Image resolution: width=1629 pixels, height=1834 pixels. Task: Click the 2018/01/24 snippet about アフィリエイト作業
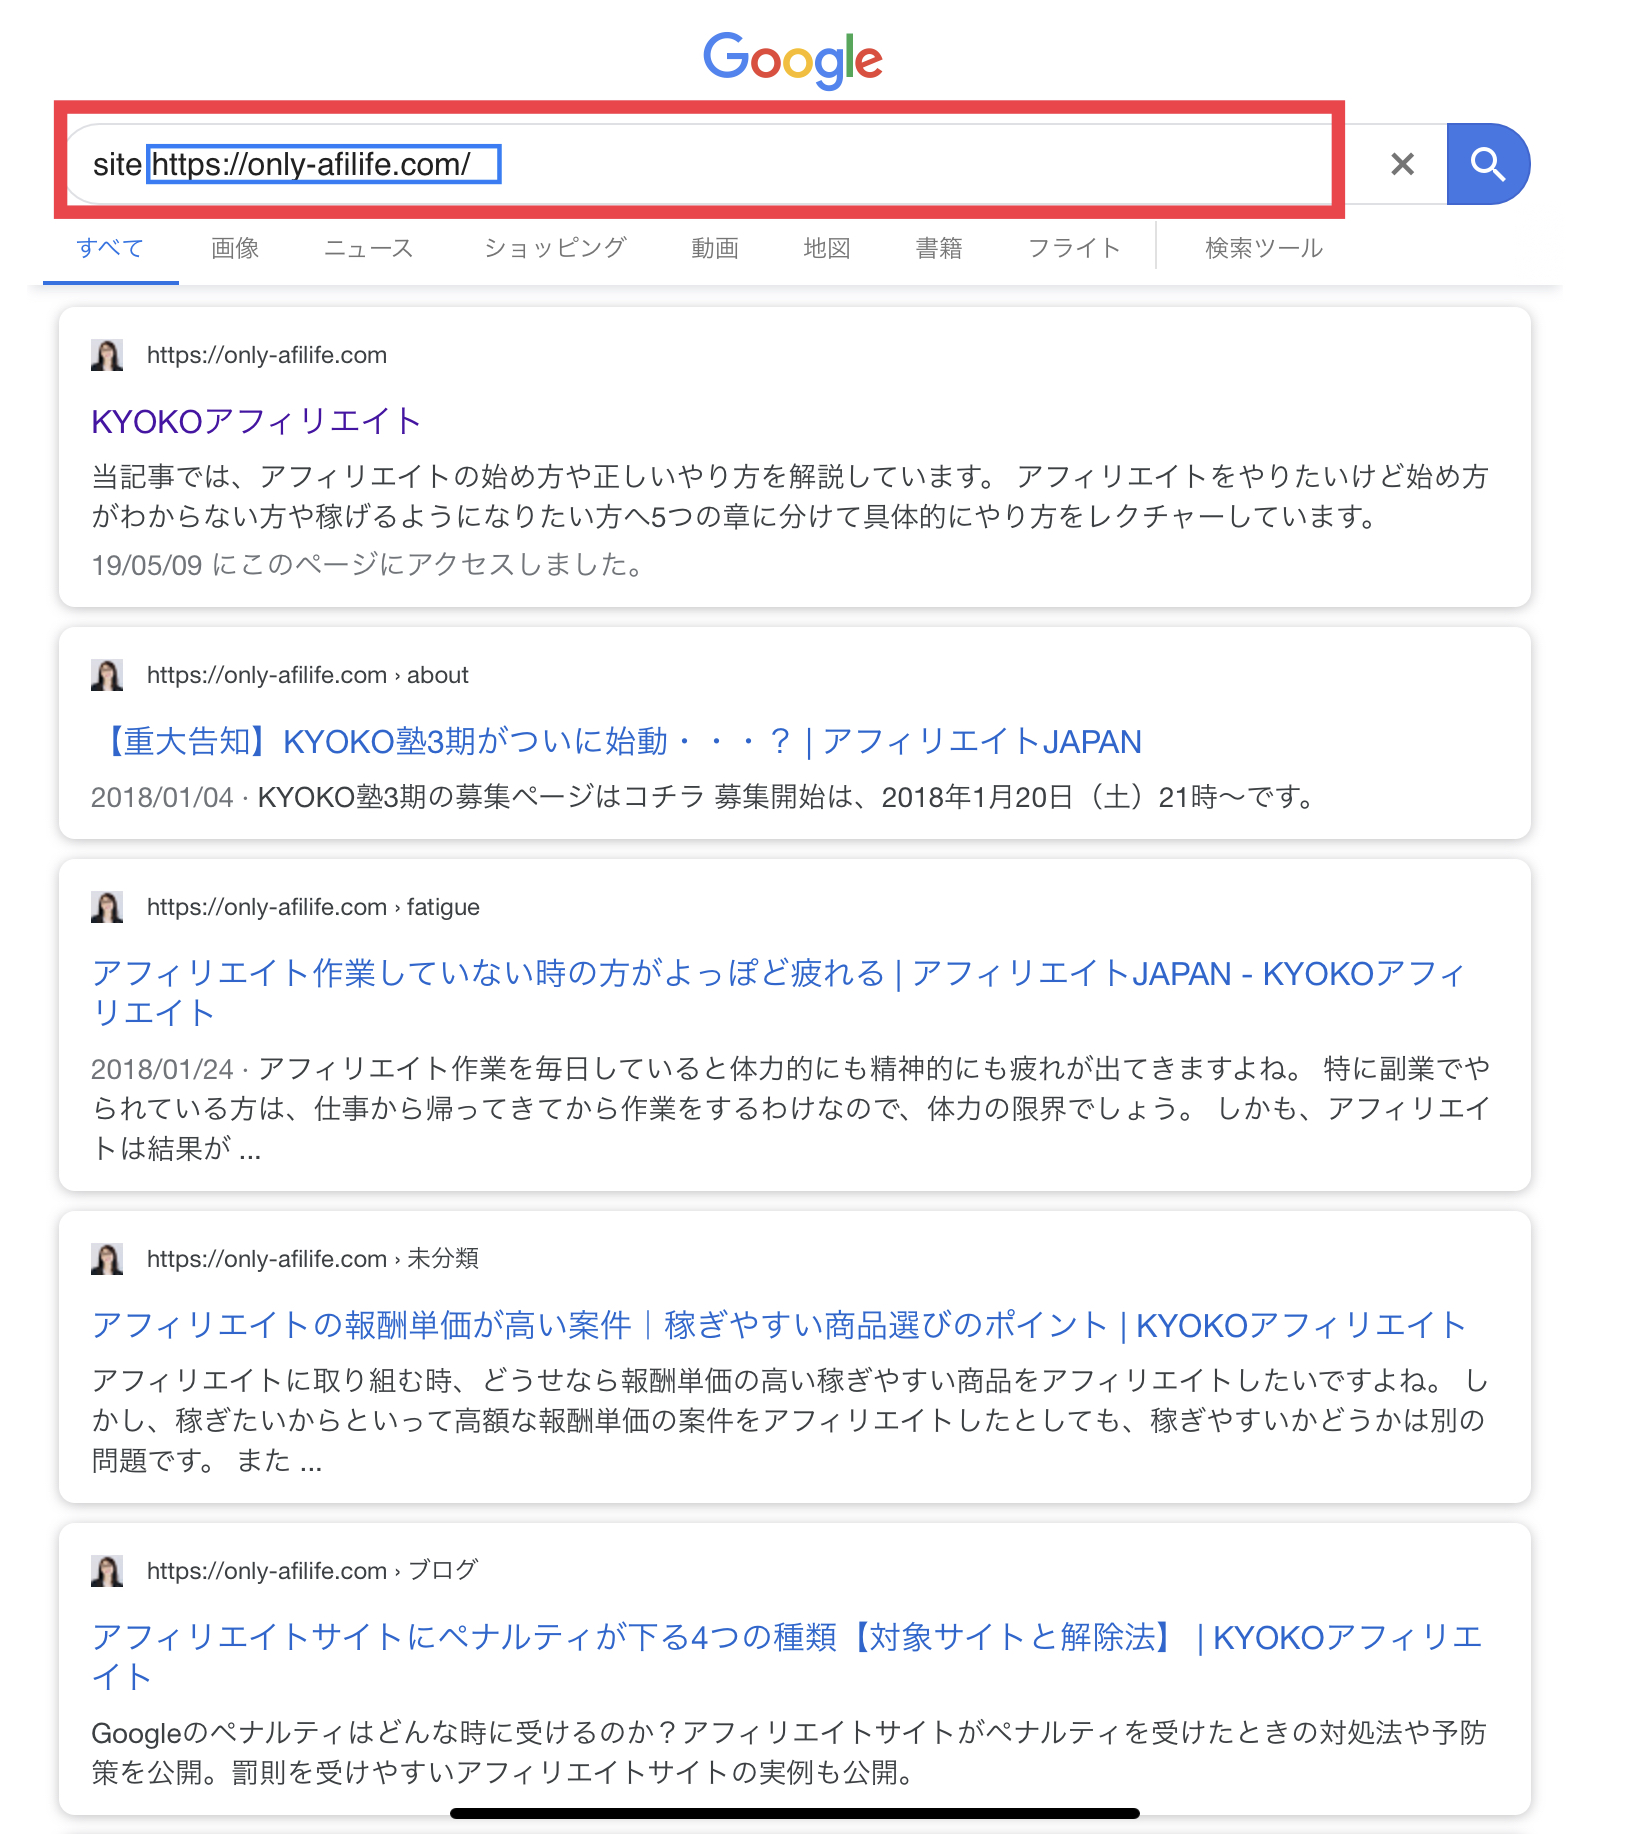pos(791,1109)
